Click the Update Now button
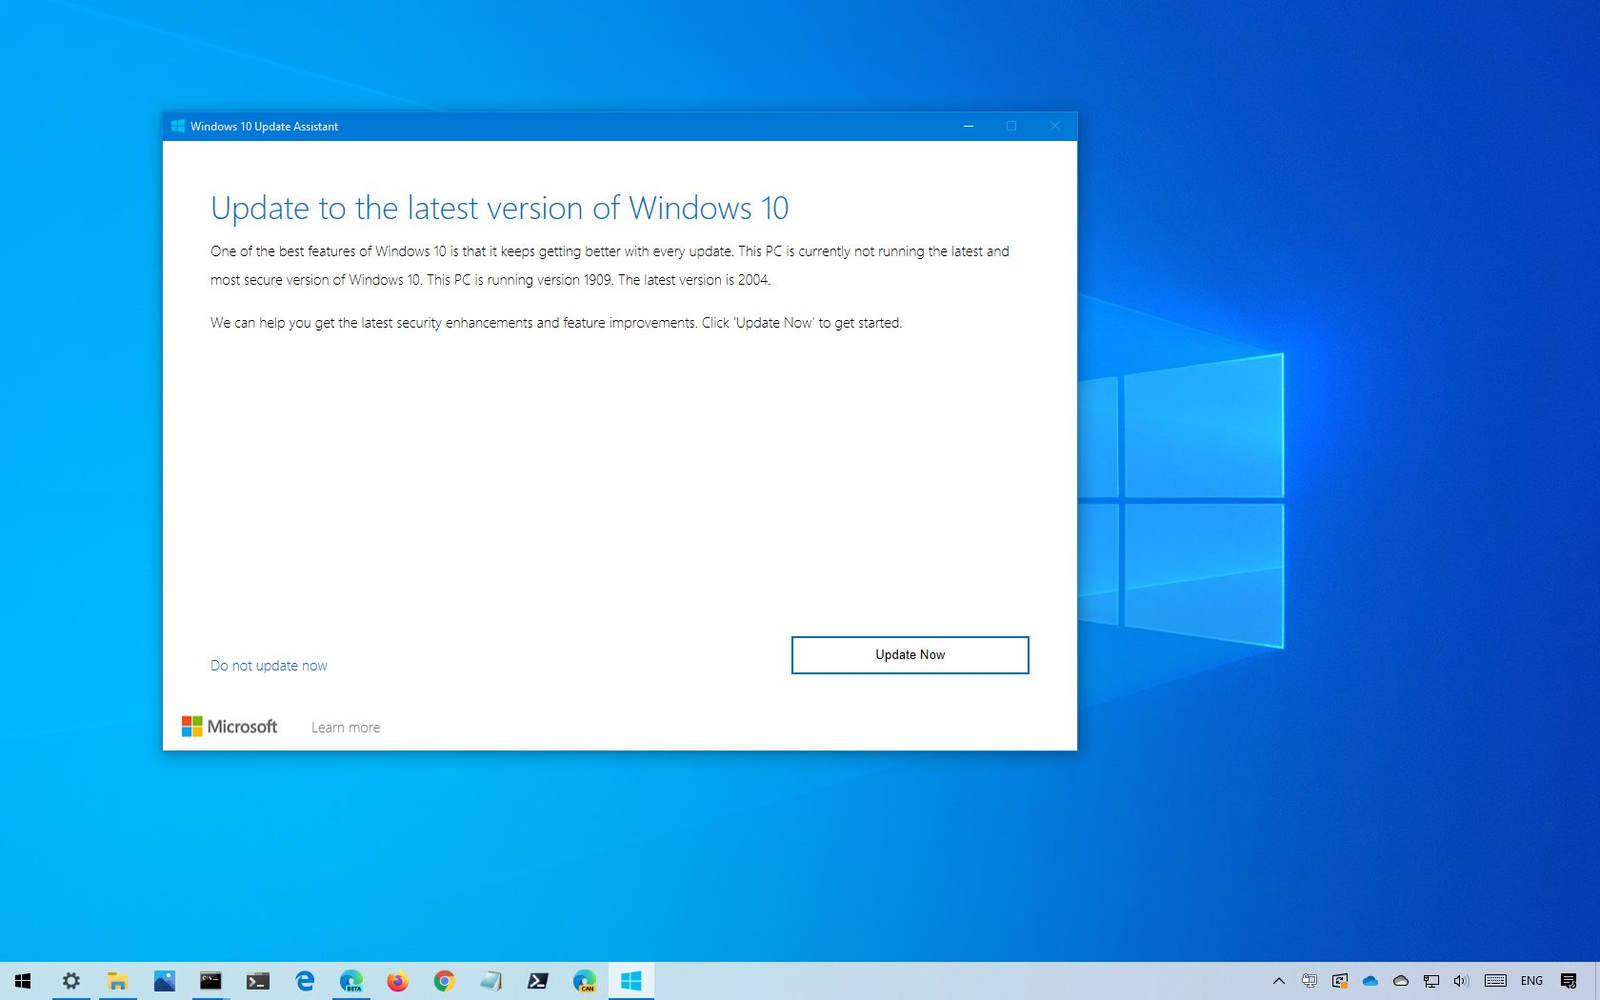The height and width of the screenshot is (1000, 1600). pos(909,654)
